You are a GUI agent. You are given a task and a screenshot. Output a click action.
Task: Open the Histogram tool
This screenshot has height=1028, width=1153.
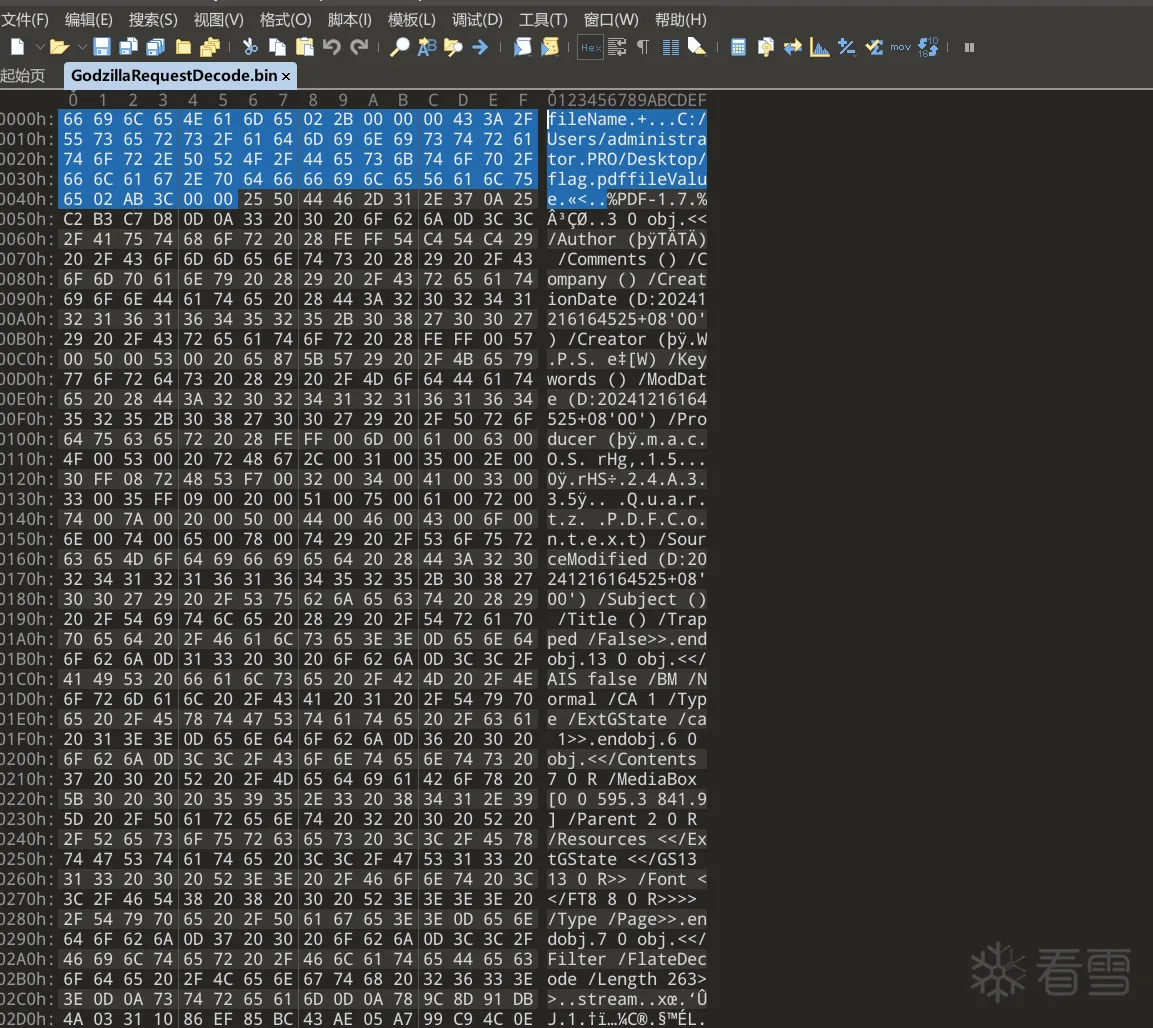(819, 47)
